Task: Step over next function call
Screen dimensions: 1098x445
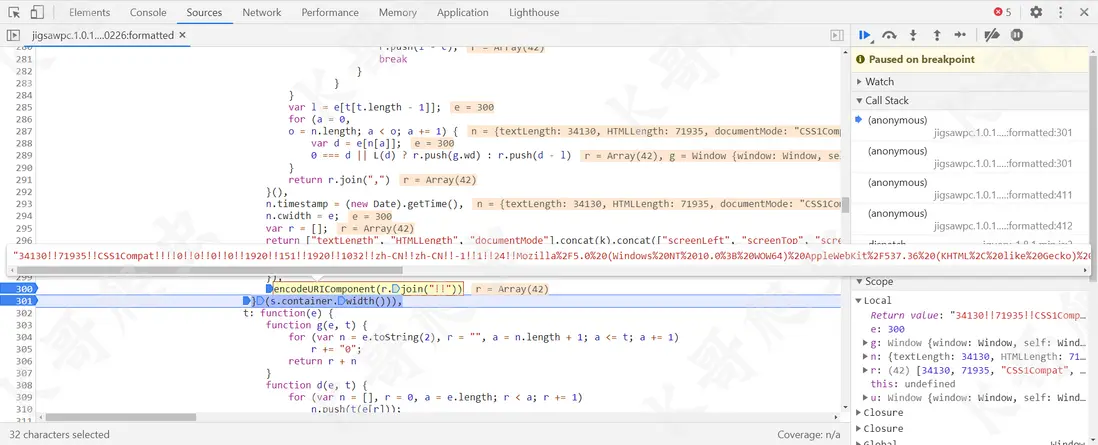Action: (889, 35)
